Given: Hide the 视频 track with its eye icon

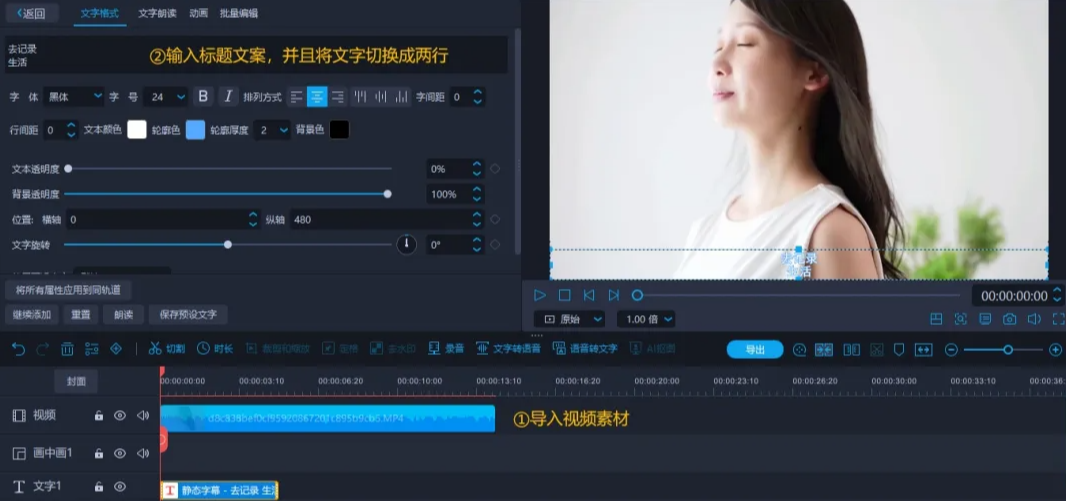Looking at the screenshot, I should point(120,415).
